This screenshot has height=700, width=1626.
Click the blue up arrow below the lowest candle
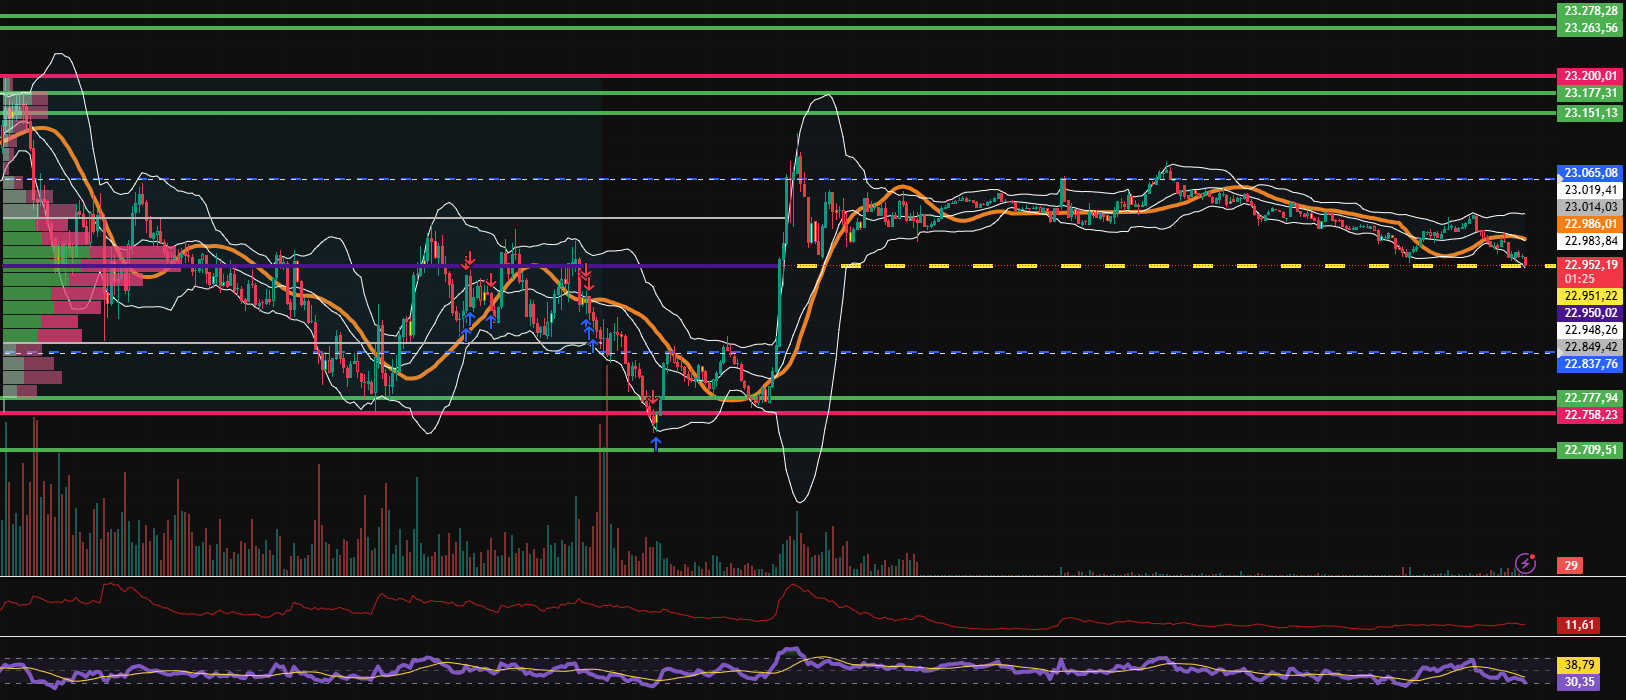(x=656, y=443)
